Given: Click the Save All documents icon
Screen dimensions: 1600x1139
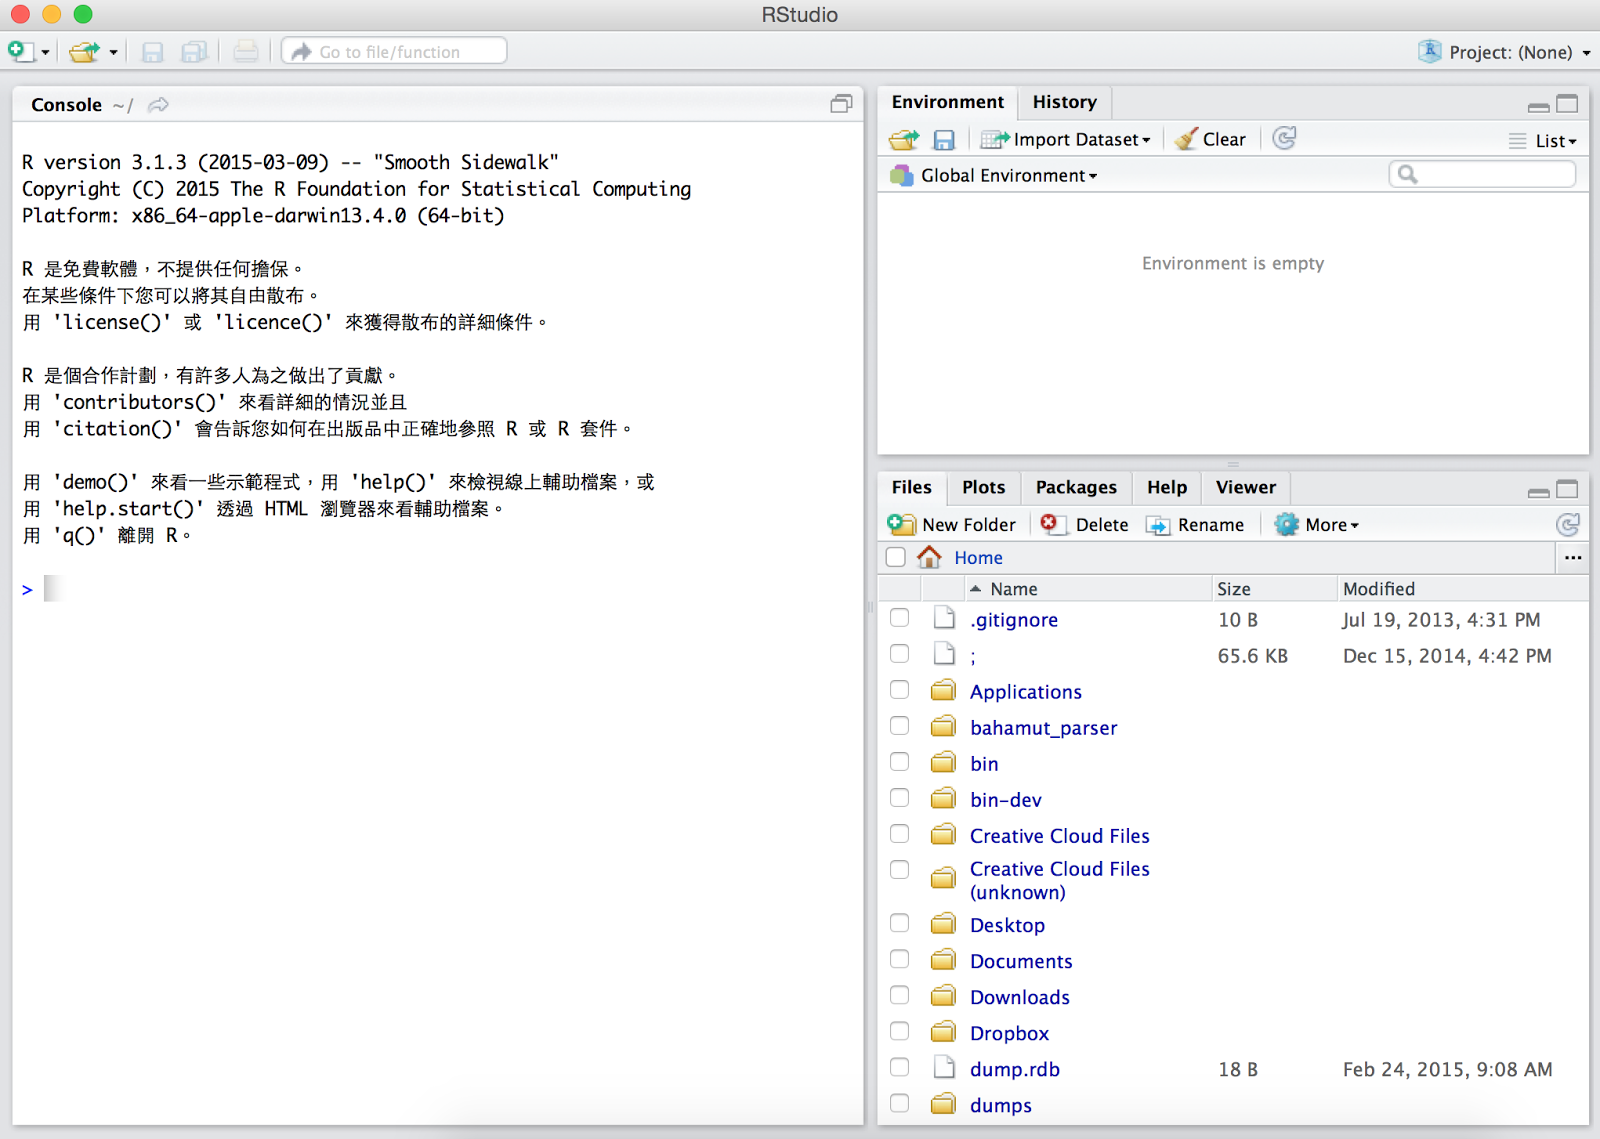Looking at the screenshot, I should (x=194, y=52).
